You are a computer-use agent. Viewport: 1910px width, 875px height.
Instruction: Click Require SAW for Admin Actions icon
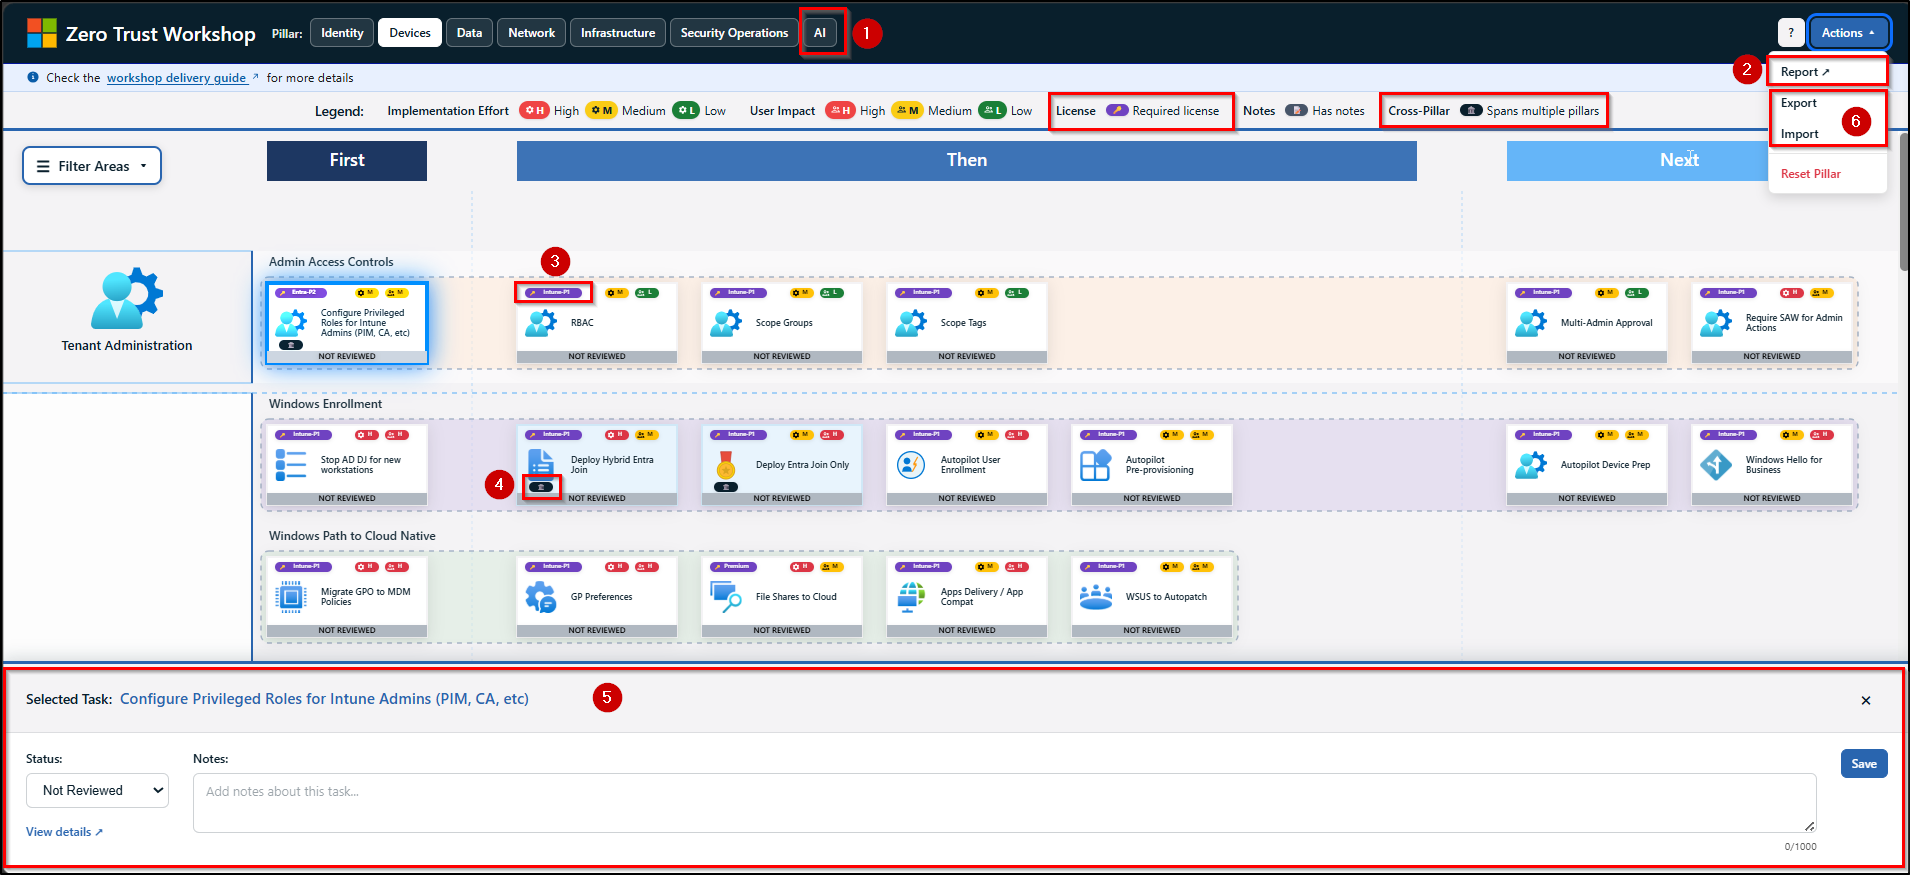coord(1716,323)
